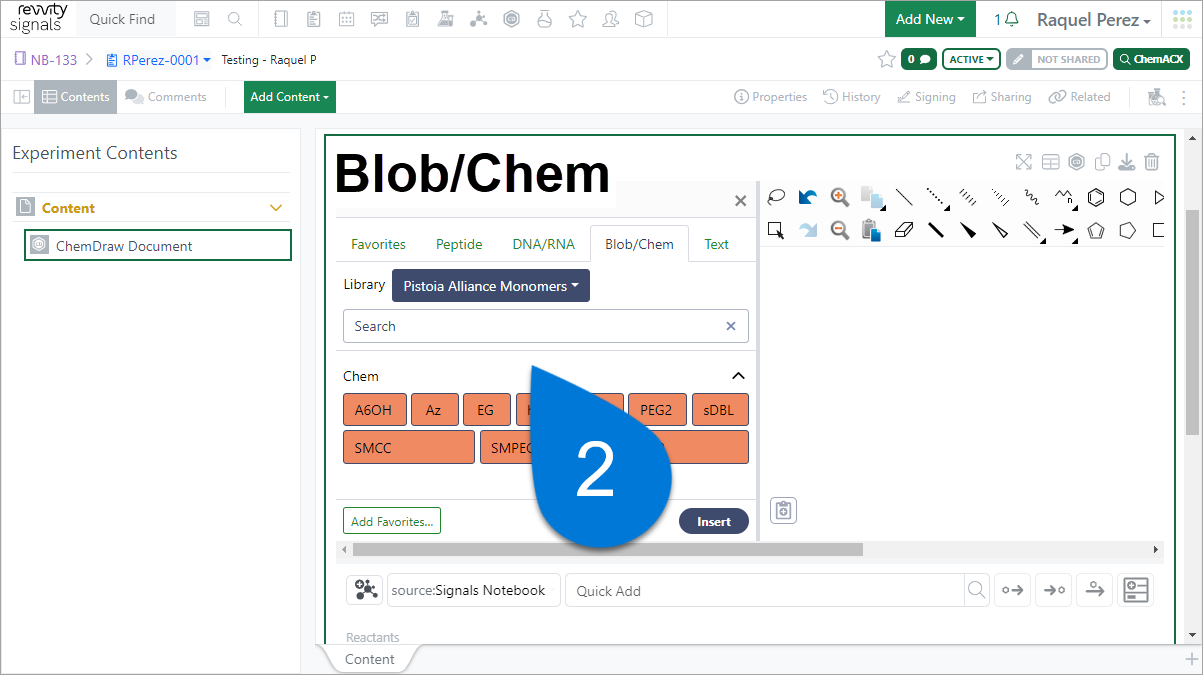Select the PEG2 monomer
This screenshot has width=1203, height=675.
pyautogui.click(x=657, y=410)
